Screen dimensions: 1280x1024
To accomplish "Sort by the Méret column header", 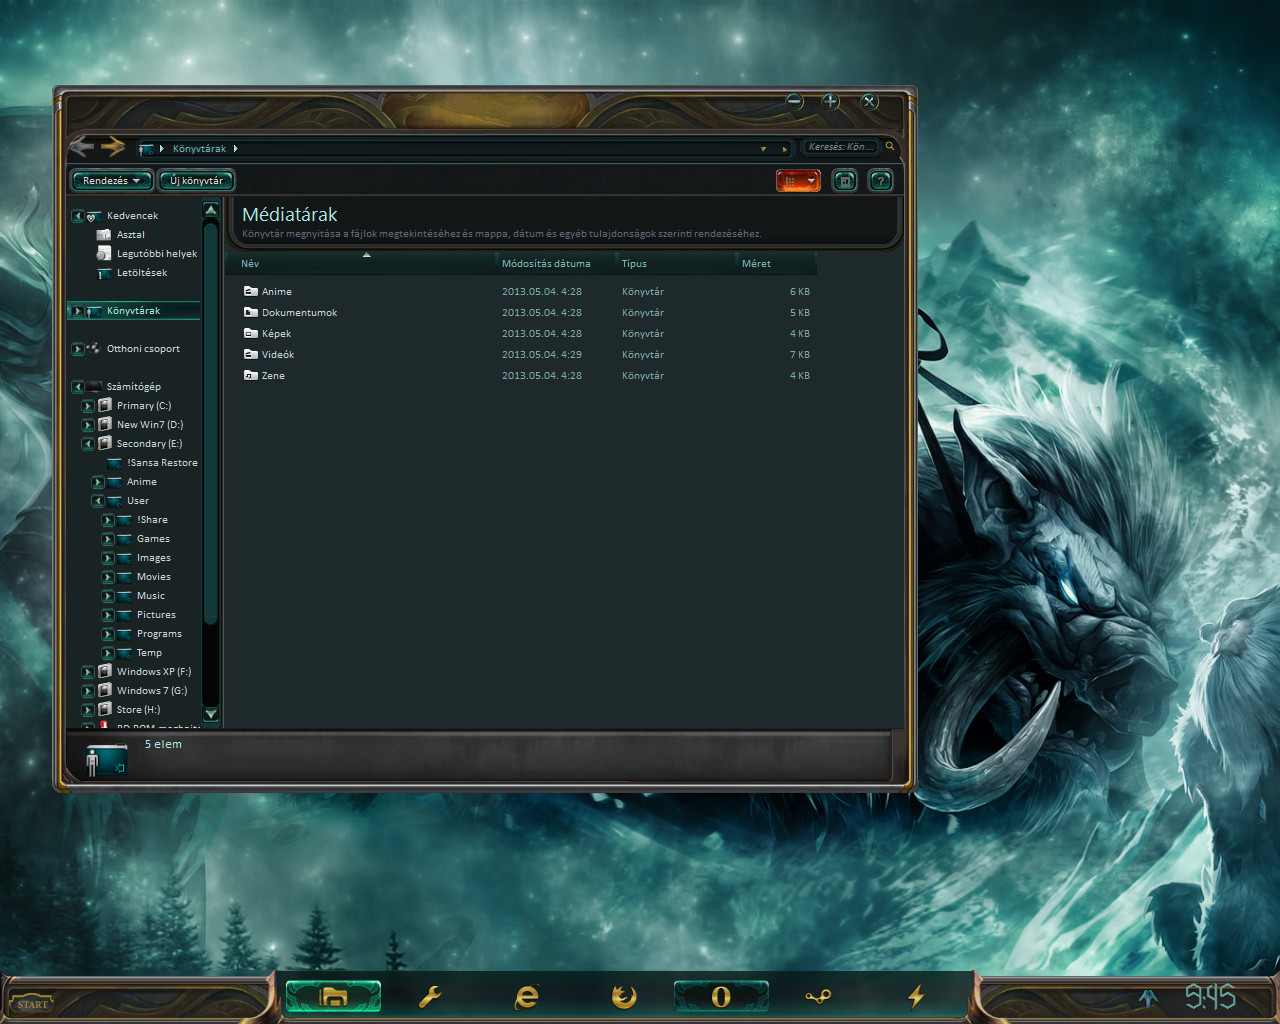I will coord(776,264).
